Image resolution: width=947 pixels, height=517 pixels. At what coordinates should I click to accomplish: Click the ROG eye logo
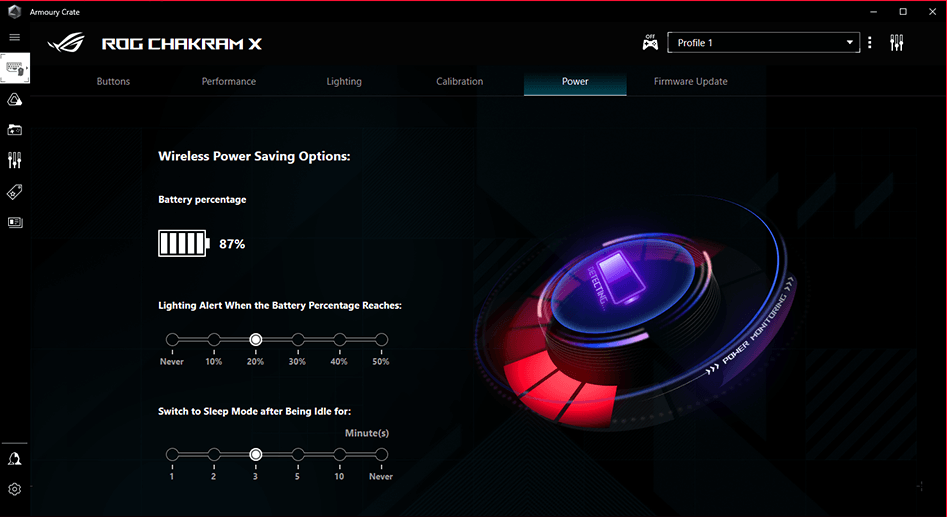click(x=66, y=43)
